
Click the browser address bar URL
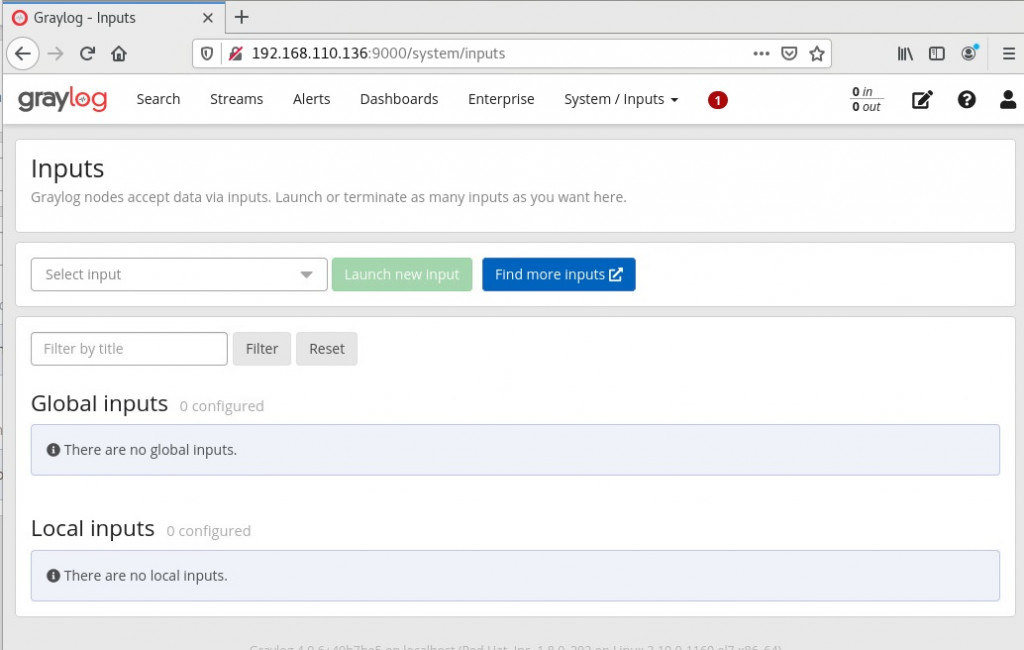378,54
